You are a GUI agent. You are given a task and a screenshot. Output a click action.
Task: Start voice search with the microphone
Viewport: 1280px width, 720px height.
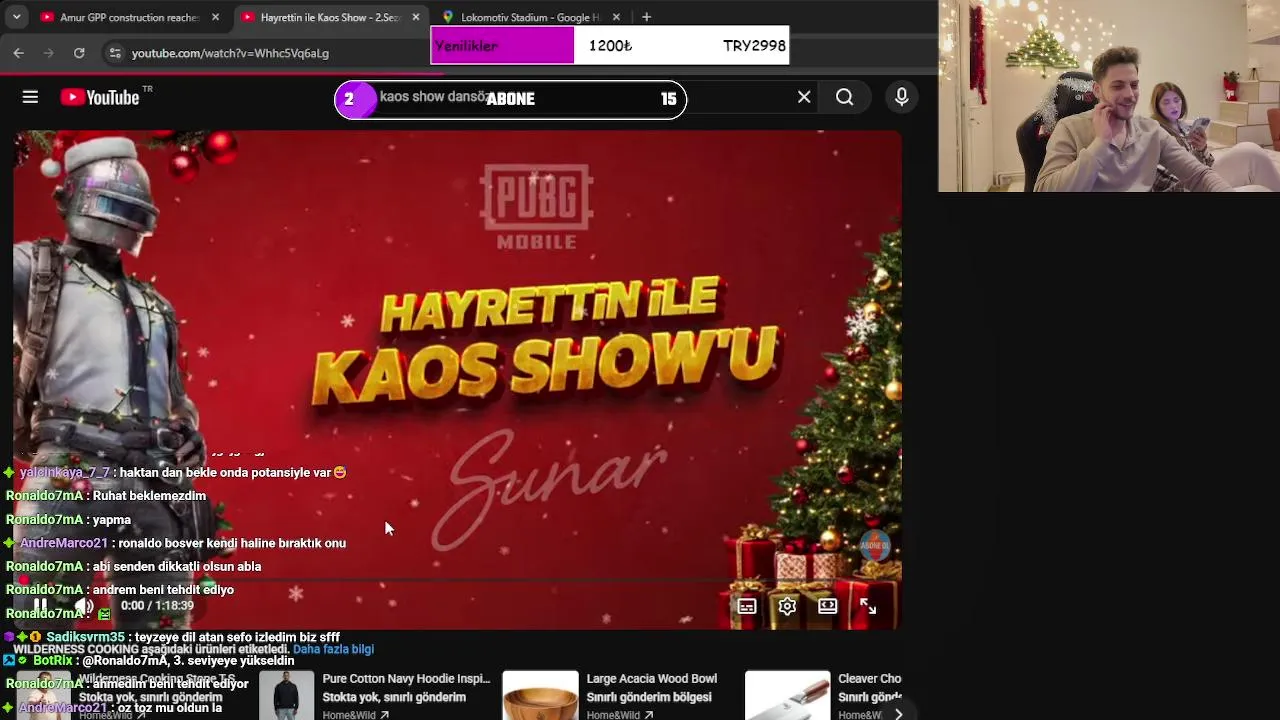point(902,97)
